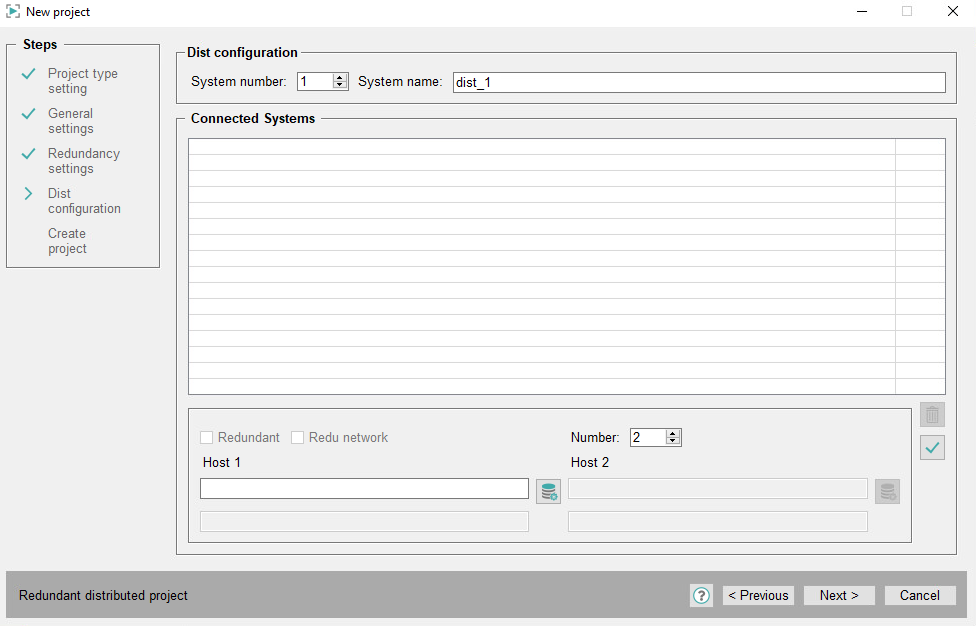The height and width of the screenshot is (626, 976).
Task: Select the Project type setting step
Action: click(x=82, y=81)
